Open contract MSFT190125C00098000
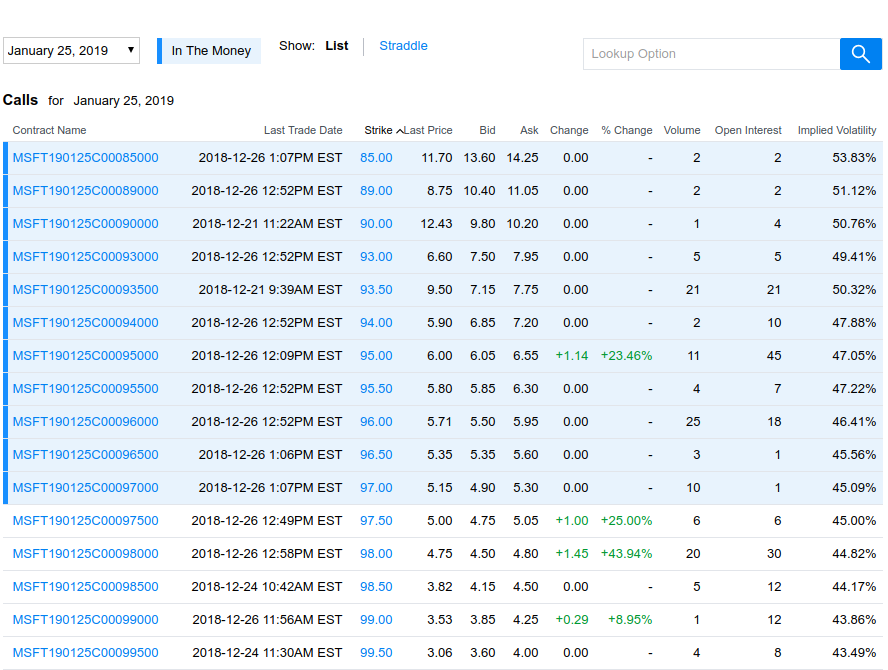Image resolution: width=888 pixels, height=670 pixels. point(86,554)
